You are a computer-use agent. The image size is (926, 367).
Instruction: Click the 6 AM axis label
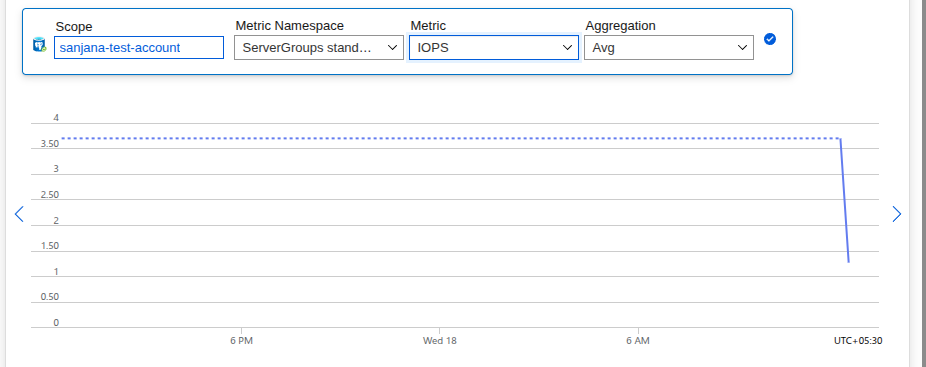(x=638, y=340)
